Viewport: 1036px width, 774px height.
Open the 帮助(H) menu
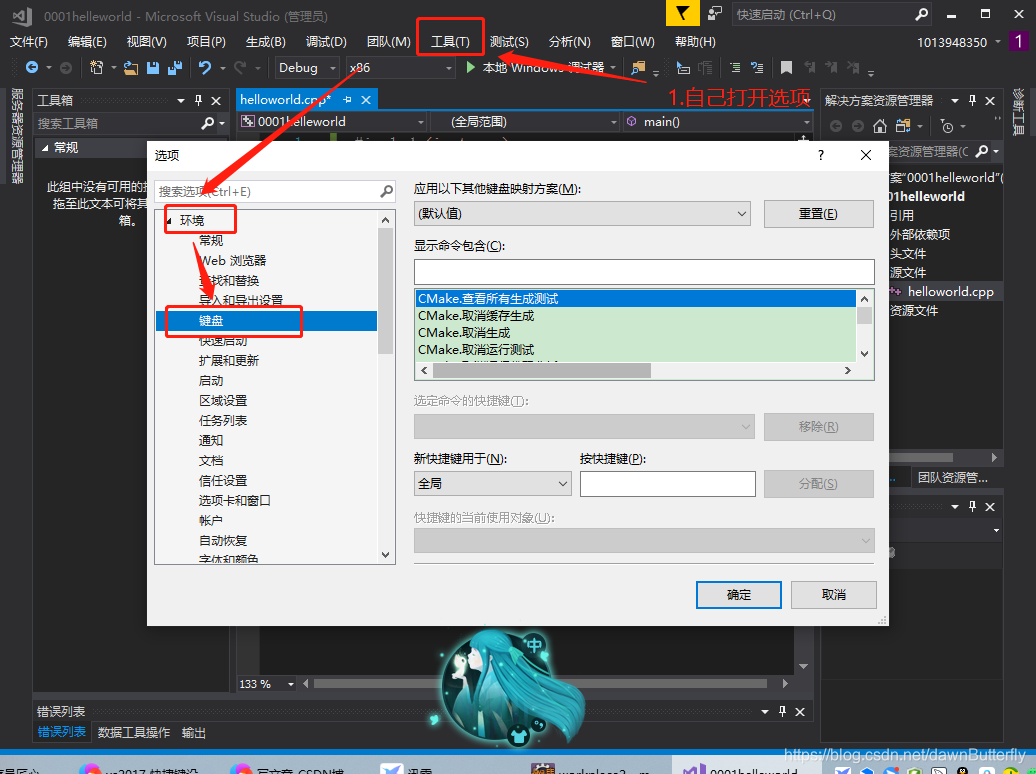[x=695, y=42]
